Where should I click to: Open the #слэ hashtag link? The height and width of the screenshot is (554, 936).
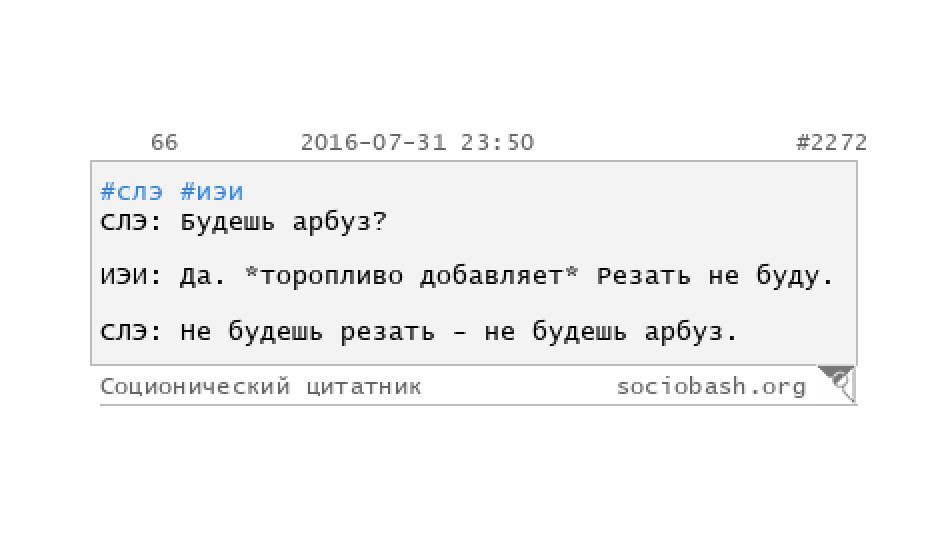[x=131, y=192]
